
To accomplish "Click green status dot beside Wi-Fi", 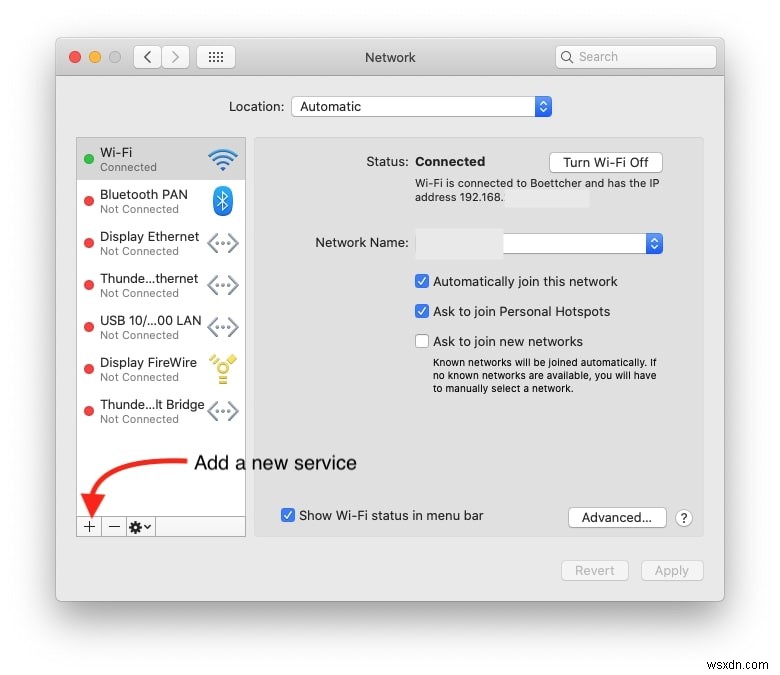I will (x=89, y=159).
